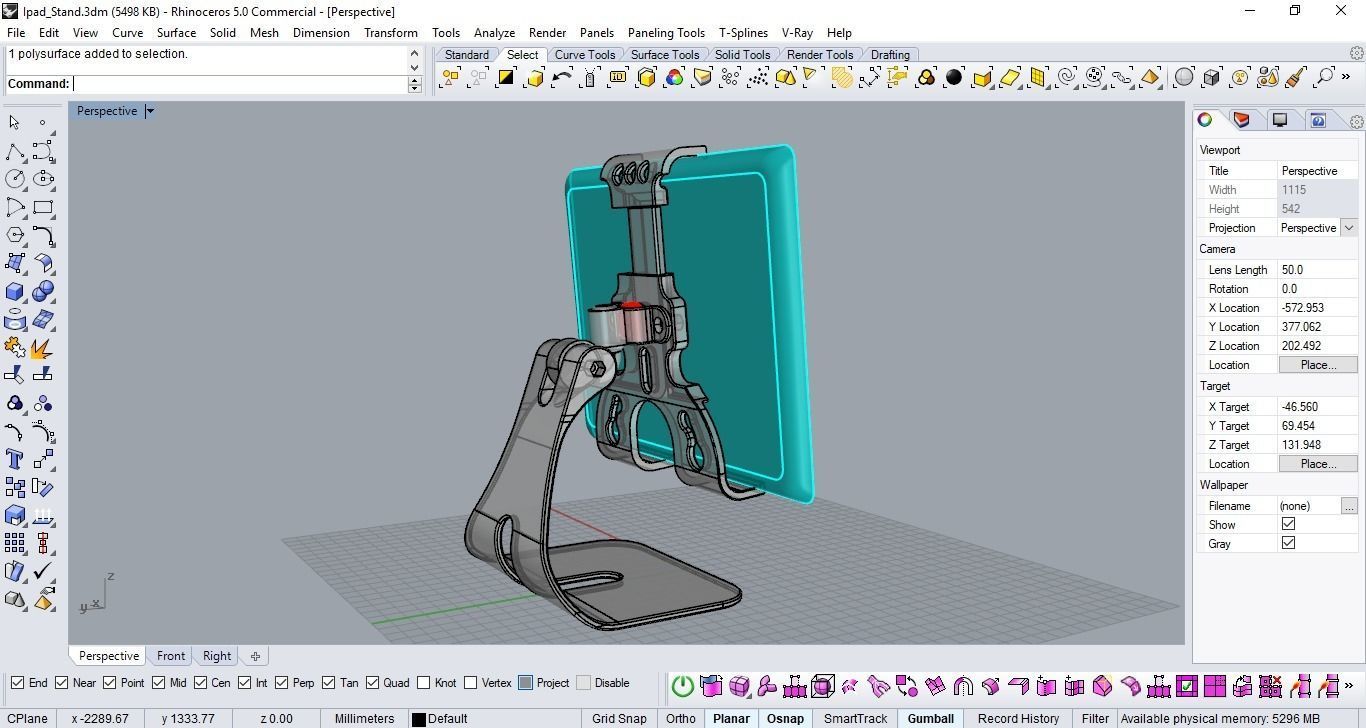The height and width of the screenshot is (728, 1366).
Task: Open the Millimeters units field in status bar
Action: pos(364,718)
